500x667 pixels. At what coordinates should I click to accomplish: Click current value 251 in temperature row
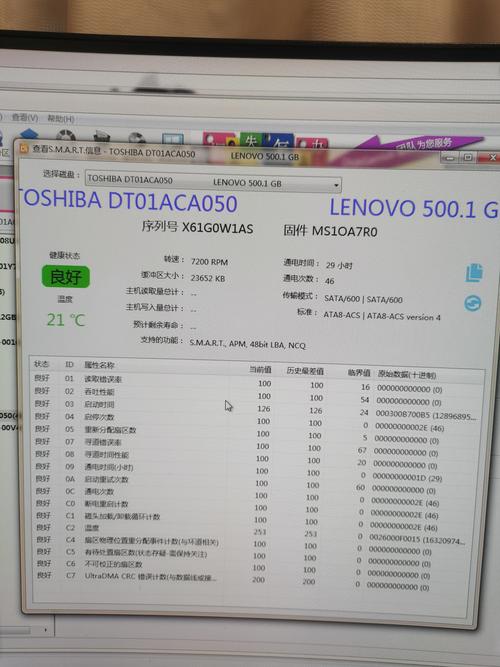[x=260, y=532]
